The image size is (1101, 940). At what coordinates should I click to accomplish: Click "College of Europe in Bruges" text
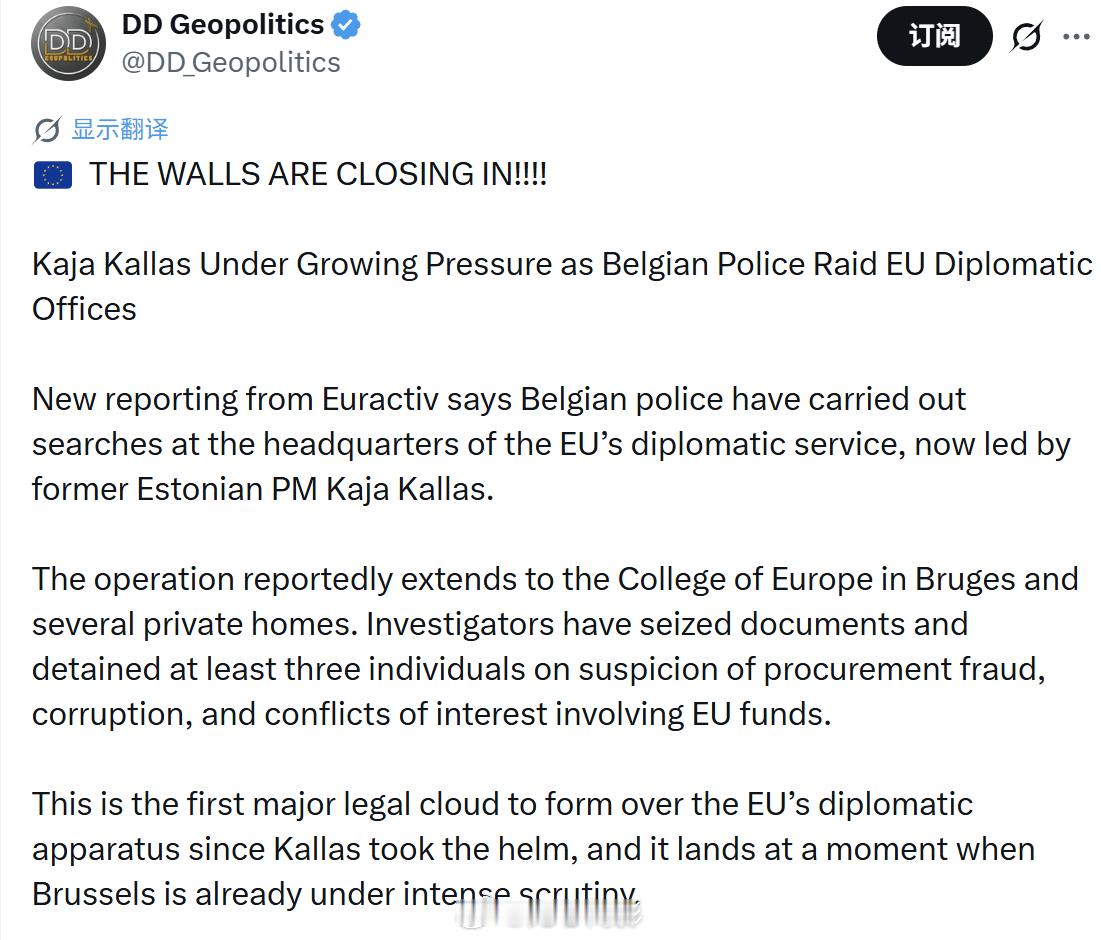coord(847,579)
